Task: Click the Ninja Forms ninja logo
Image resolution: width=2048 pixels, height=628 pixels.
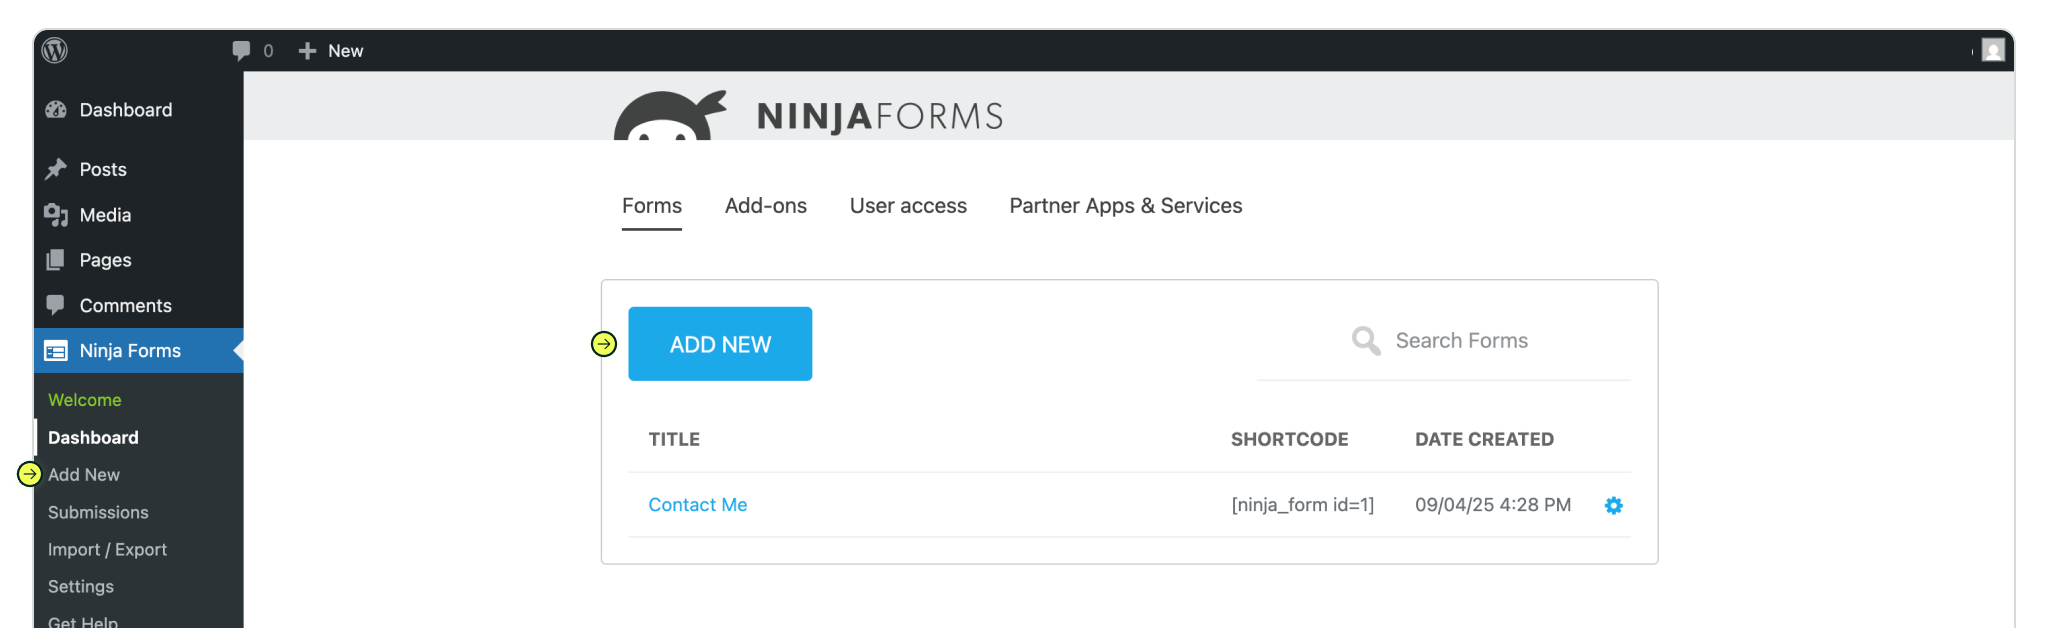Action: pyautogui.click(x=670, y=115)
